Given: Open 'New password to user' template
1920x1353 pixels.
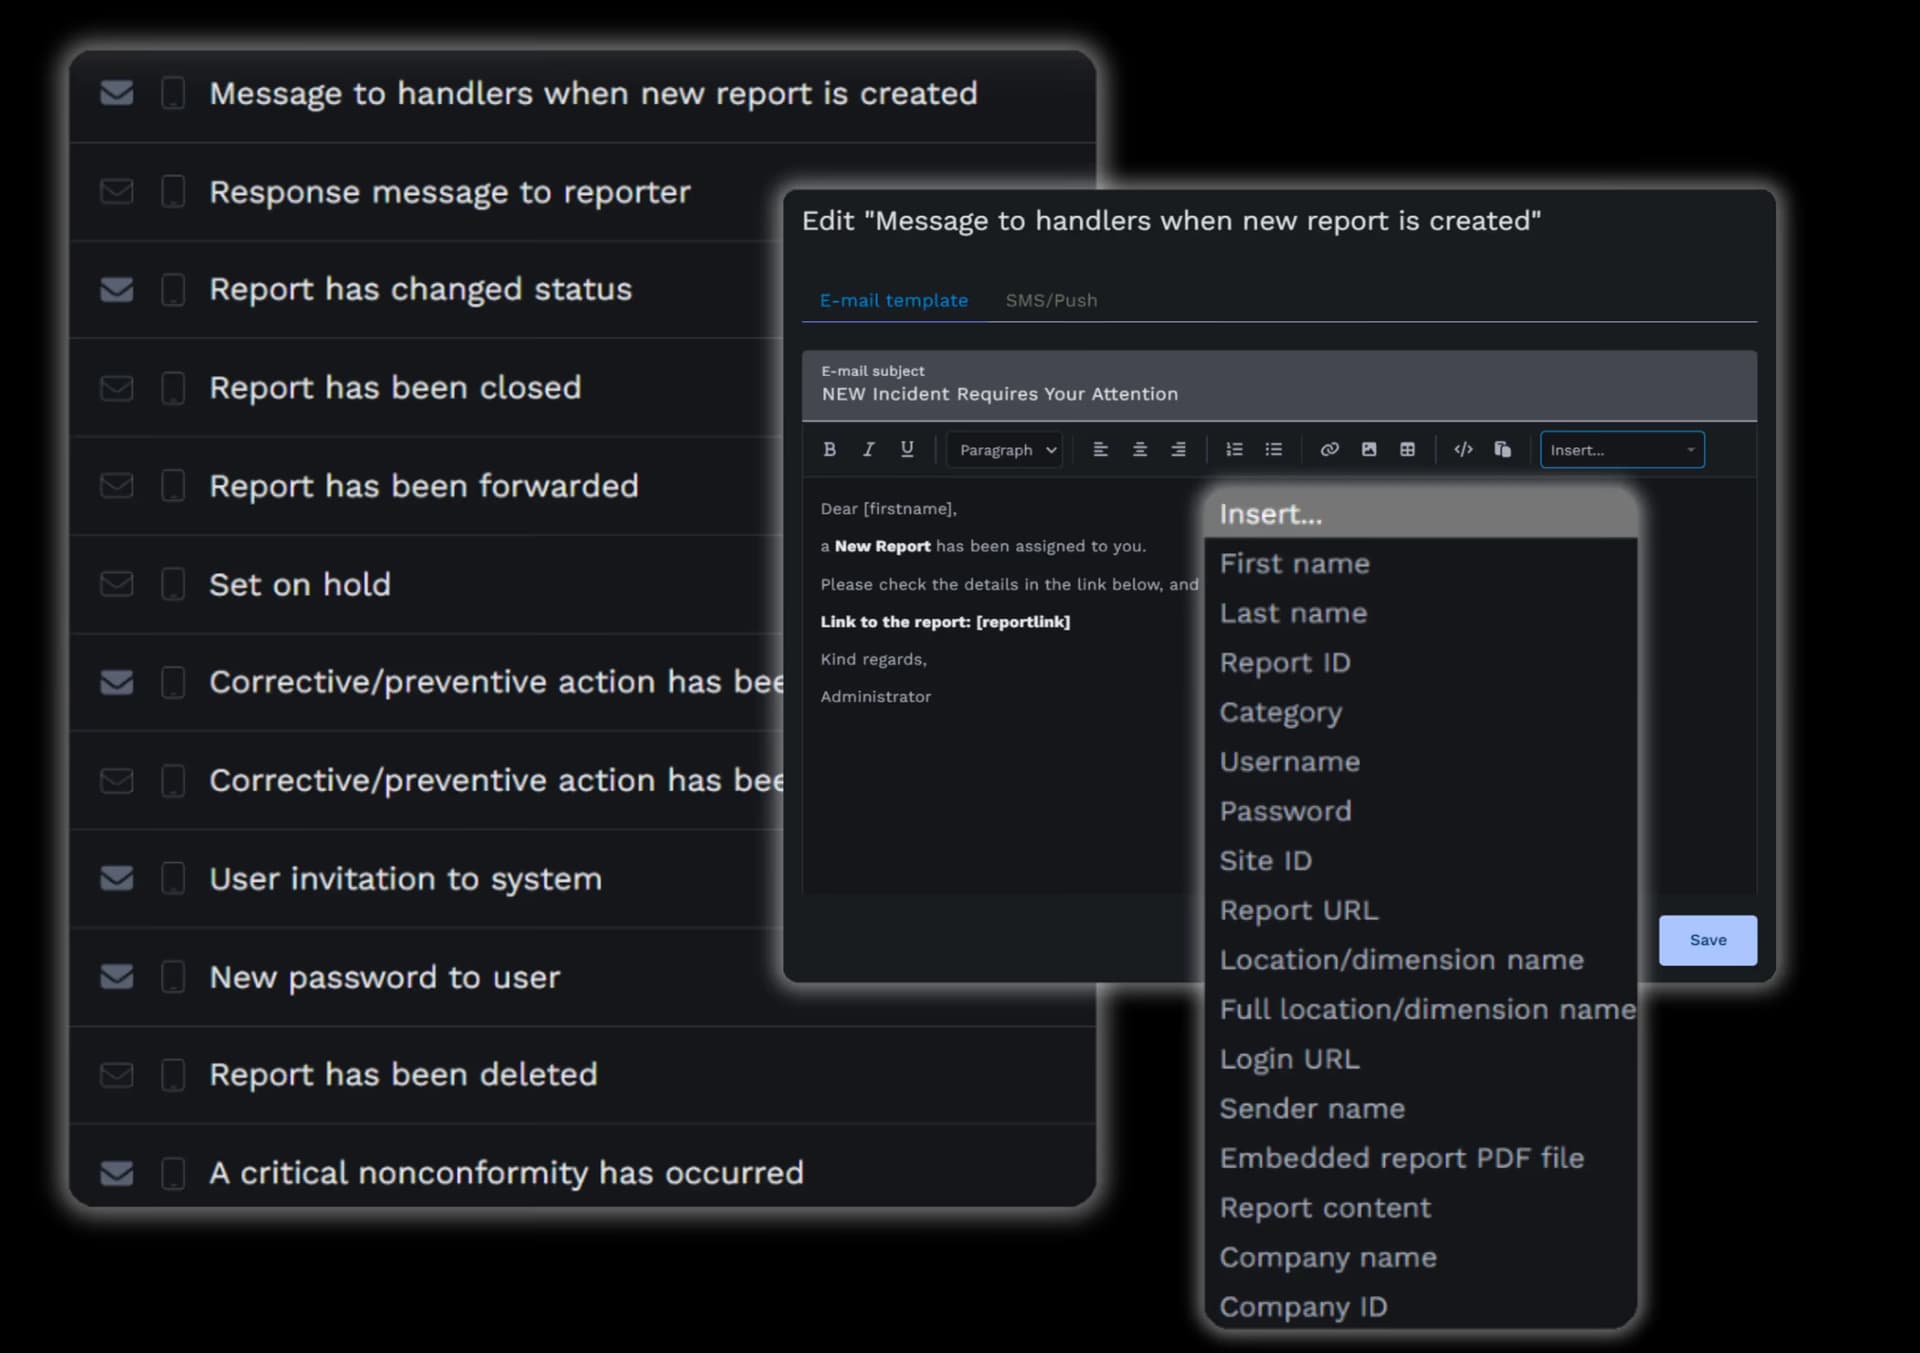Looking at the screenshot, I should coord(384,976).
